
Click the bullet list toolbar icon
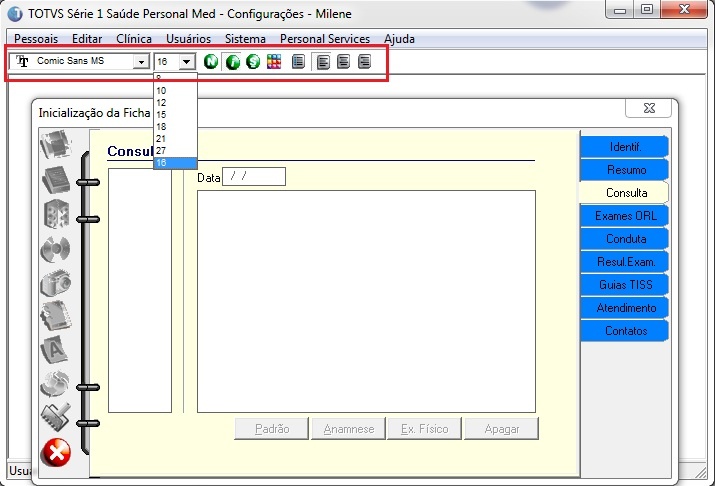(298, 61)
